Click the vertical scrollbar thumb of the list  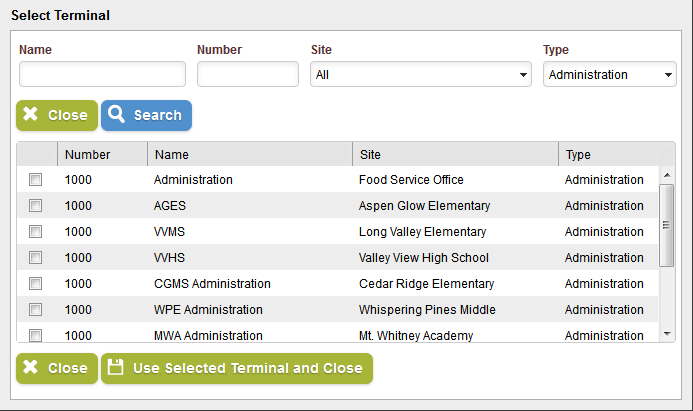pos(666,225)
